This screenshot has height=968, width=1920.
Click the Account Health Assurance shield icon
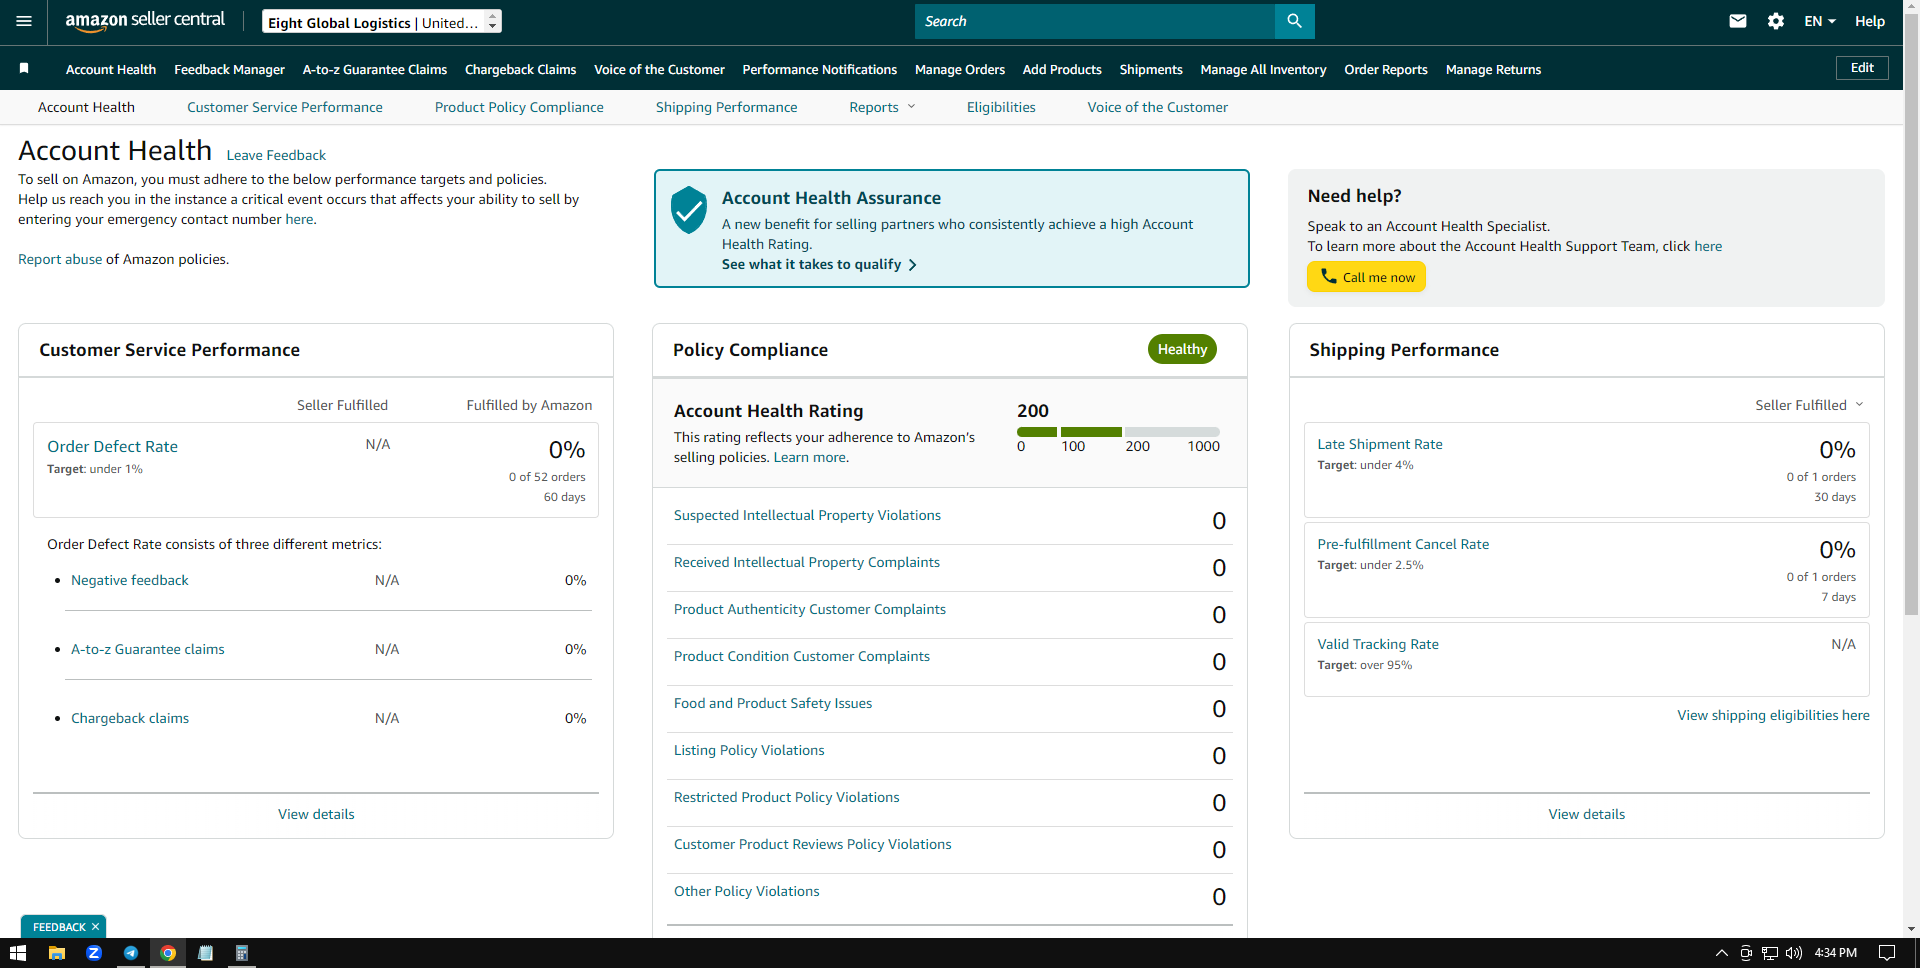pyautogui.click(x=689, y=209)
